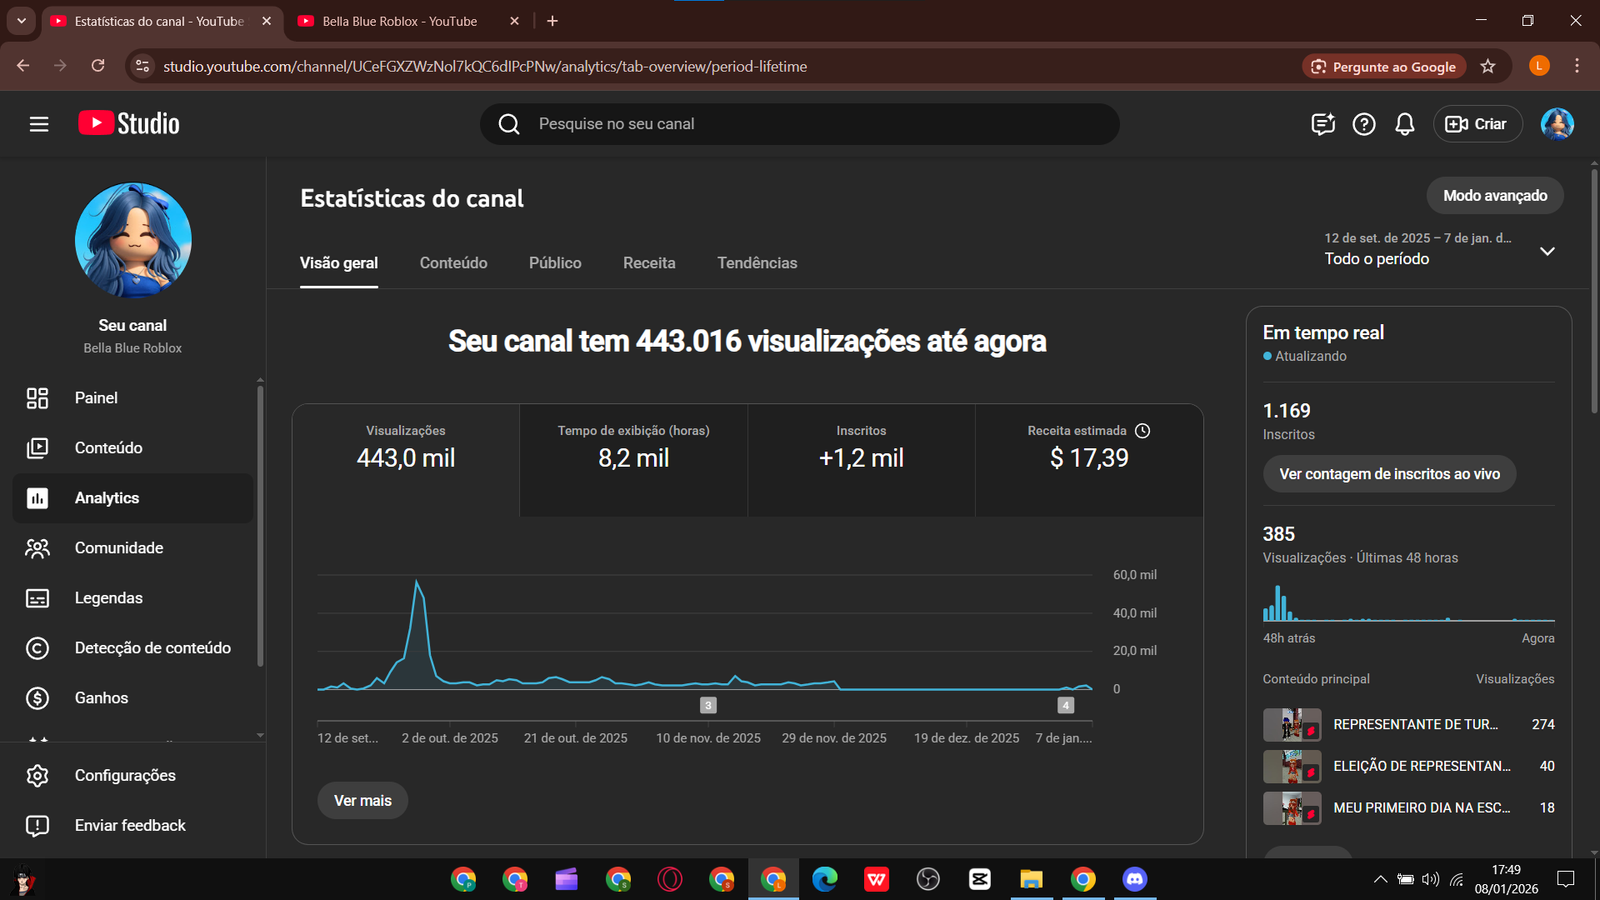Bookmark this page with the star icon
This screenshot has height=900, width=1600.
(1488, 66)
